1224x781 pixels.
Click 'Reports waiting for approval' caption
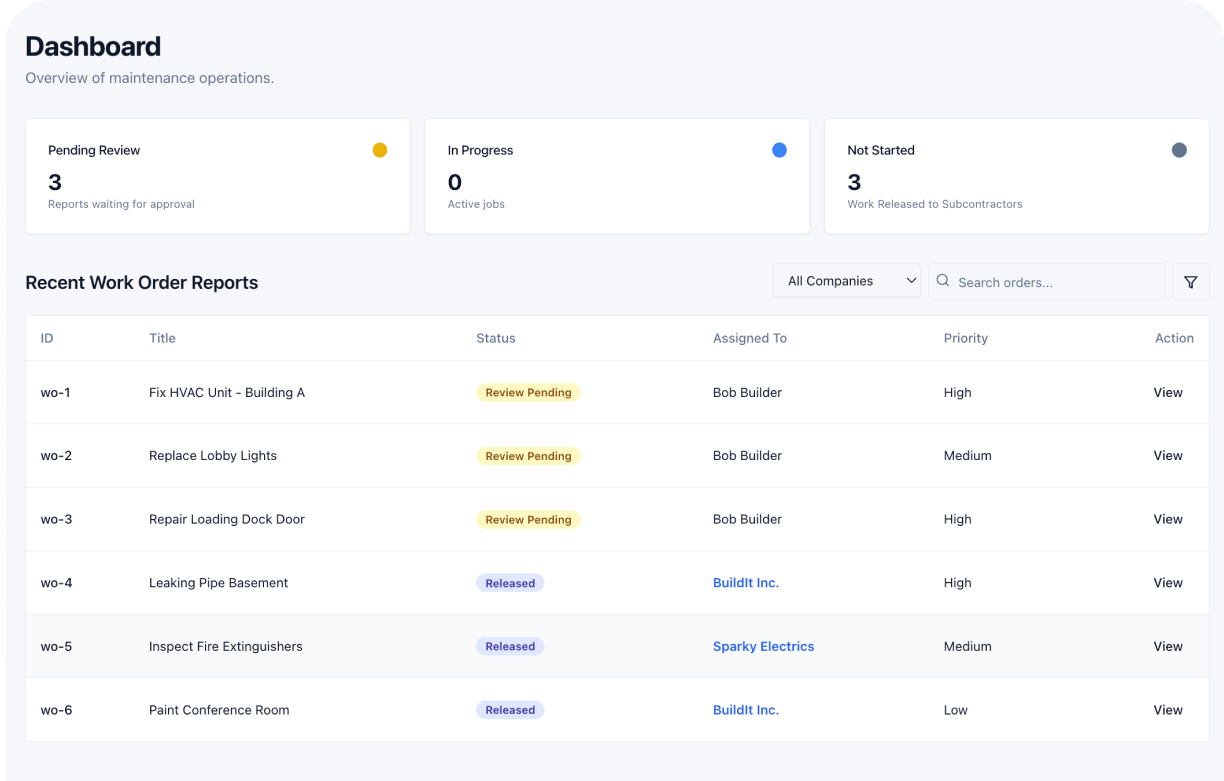(121, 204)
